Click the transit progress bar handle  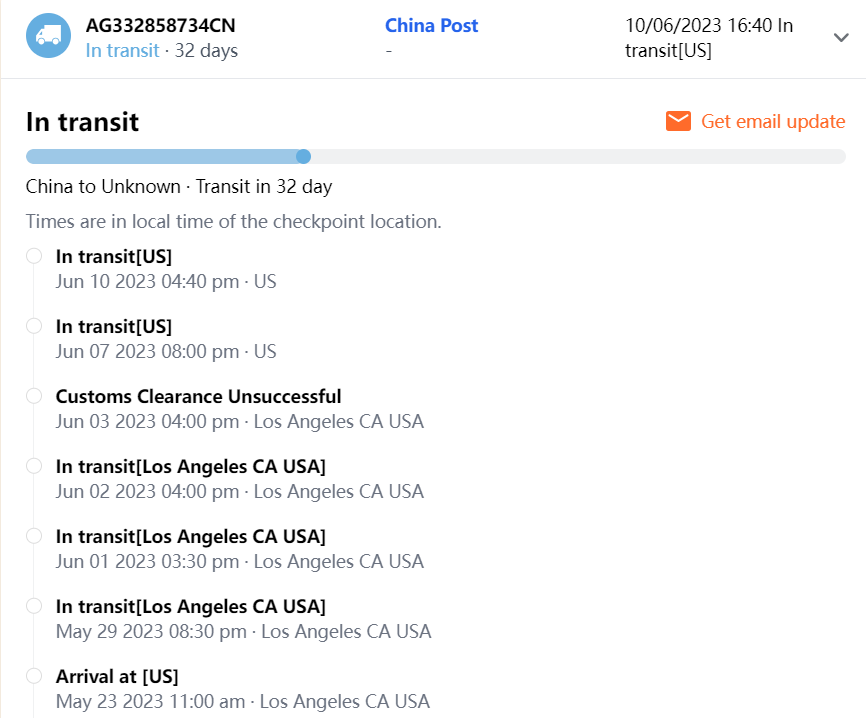[304, 156]
